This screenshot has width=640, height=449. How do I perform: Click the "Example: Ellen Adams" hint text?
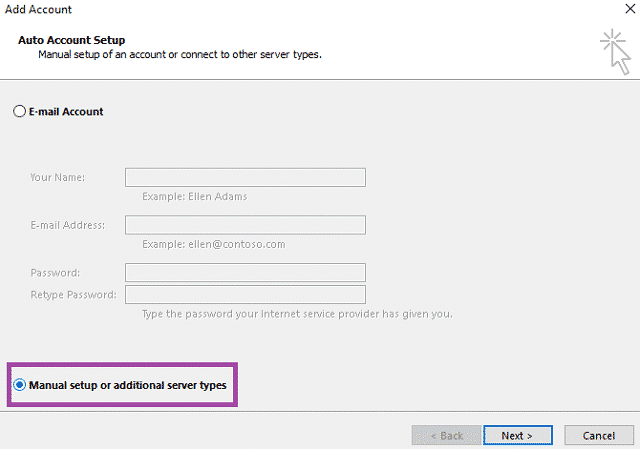click(194, 197)
